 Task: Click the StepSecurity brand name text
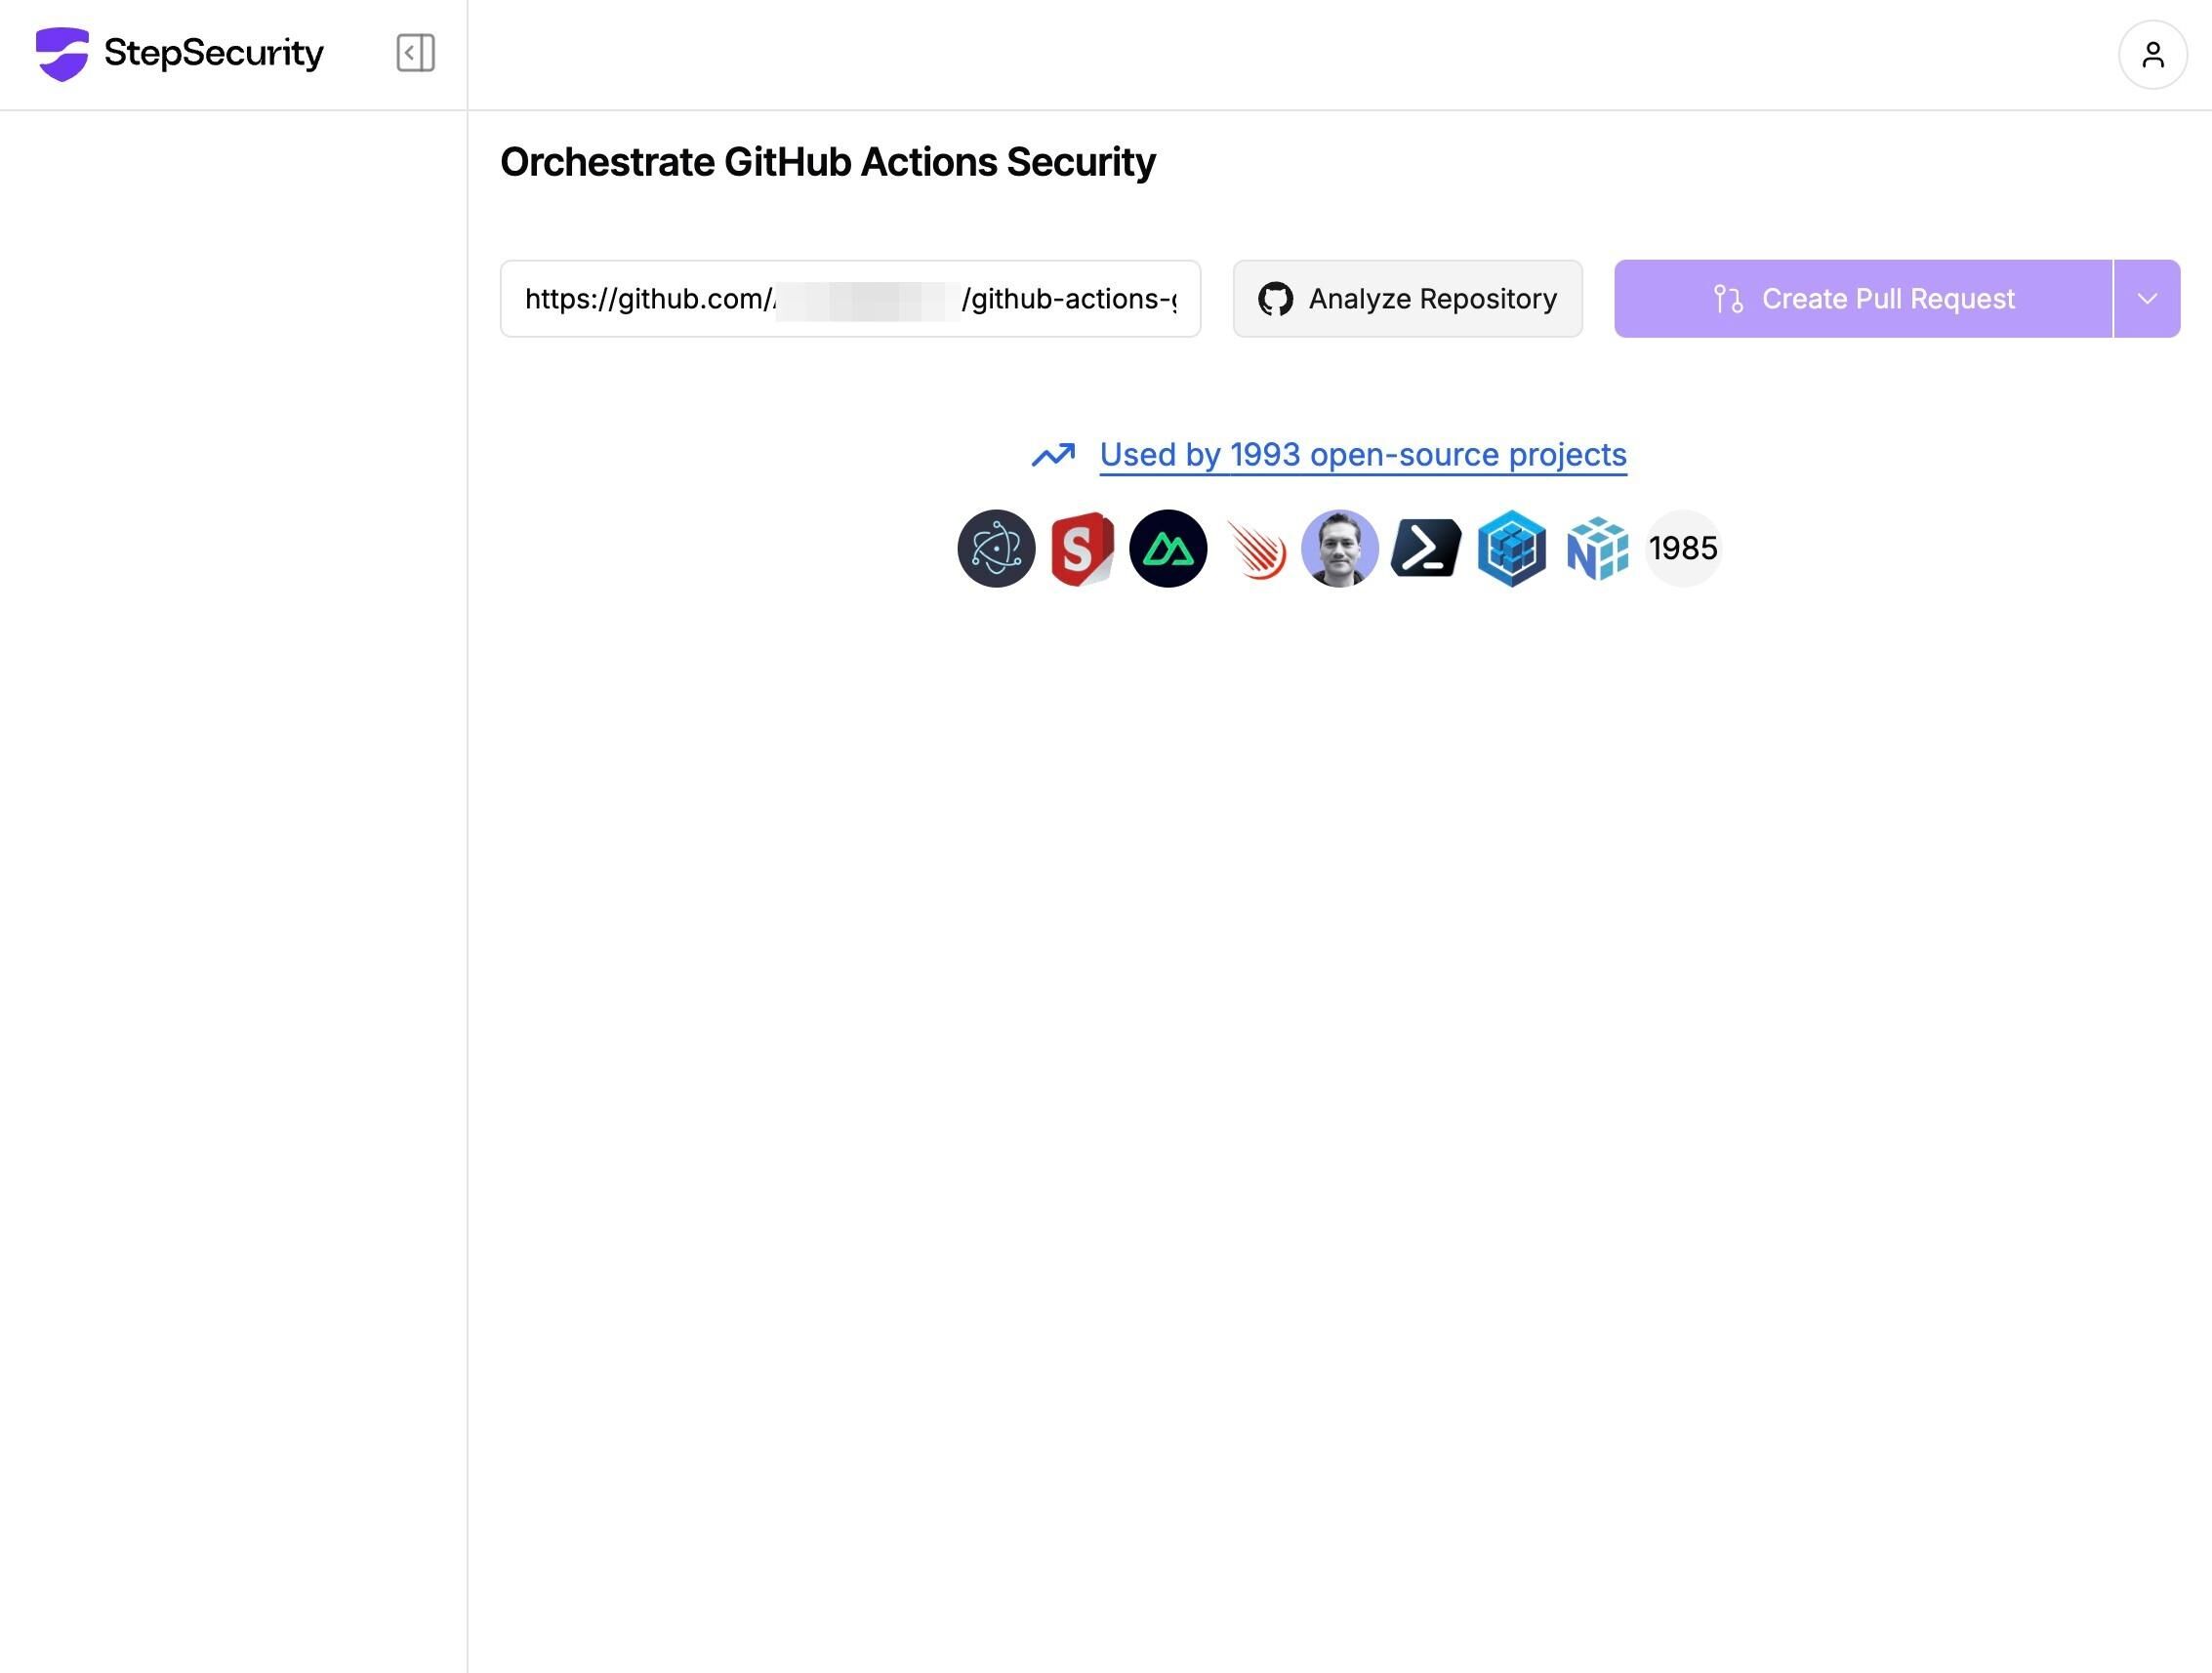(214, 53)
